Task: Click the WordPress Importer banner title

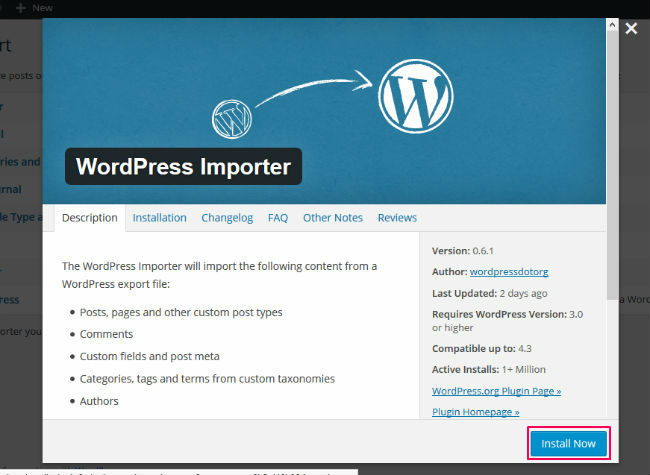Action: point(183,166)
